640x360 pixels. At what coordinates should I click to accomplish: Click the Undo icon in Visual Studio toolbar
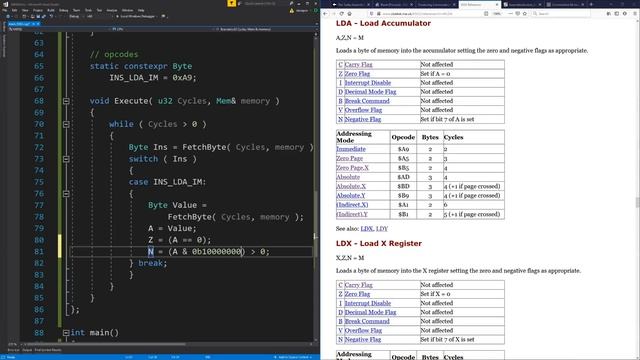pyautogui.click(x=51, y=16)
